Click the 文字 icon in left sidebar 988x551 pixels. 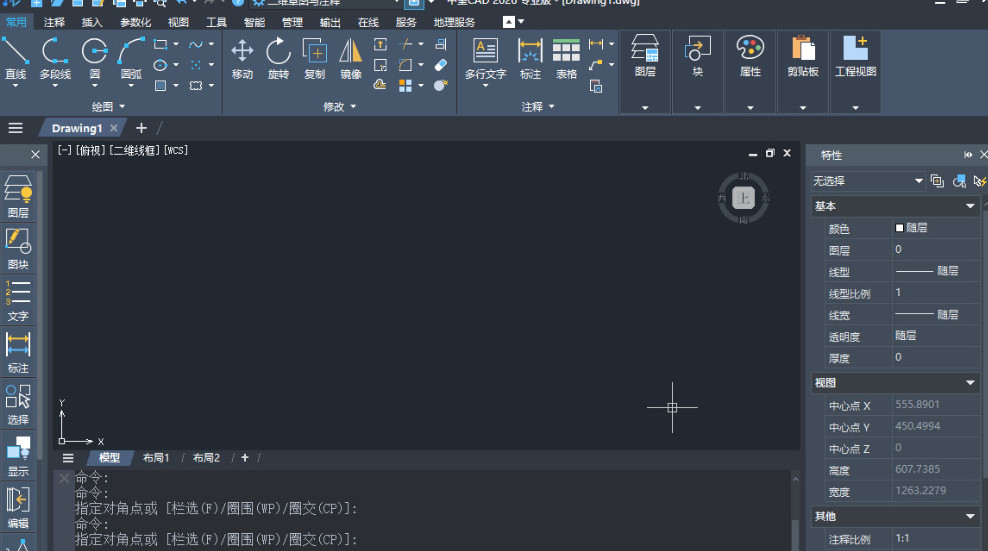pos(18,300)
